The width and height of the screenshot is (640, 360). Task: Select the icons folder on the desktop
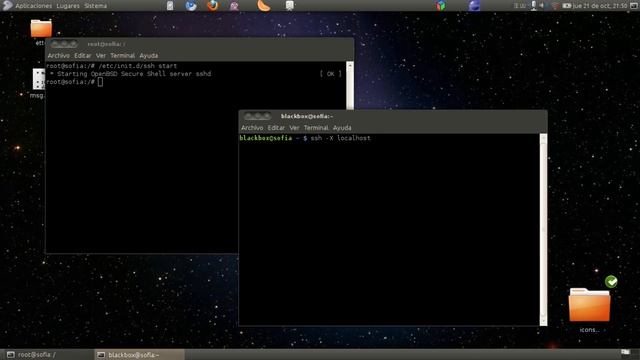[589, 305]
